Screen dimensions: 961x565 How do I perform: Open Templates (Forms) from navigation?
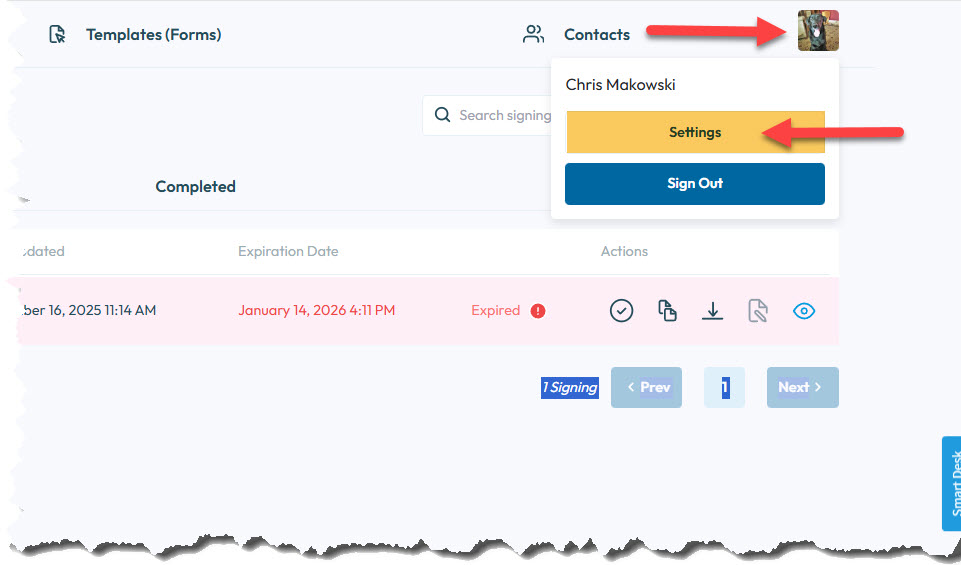pyautogui.click(x=153, y=35)
